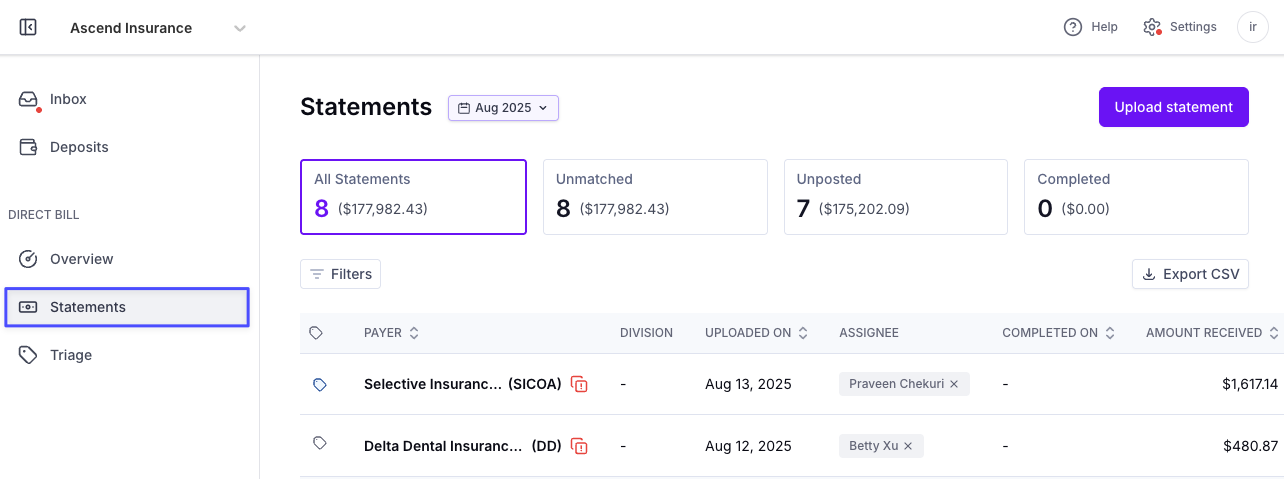The height and width of the screenshot is (479, 1284).
Task: Click the user avatar labeled ir
Action: tap(1253, 27)
